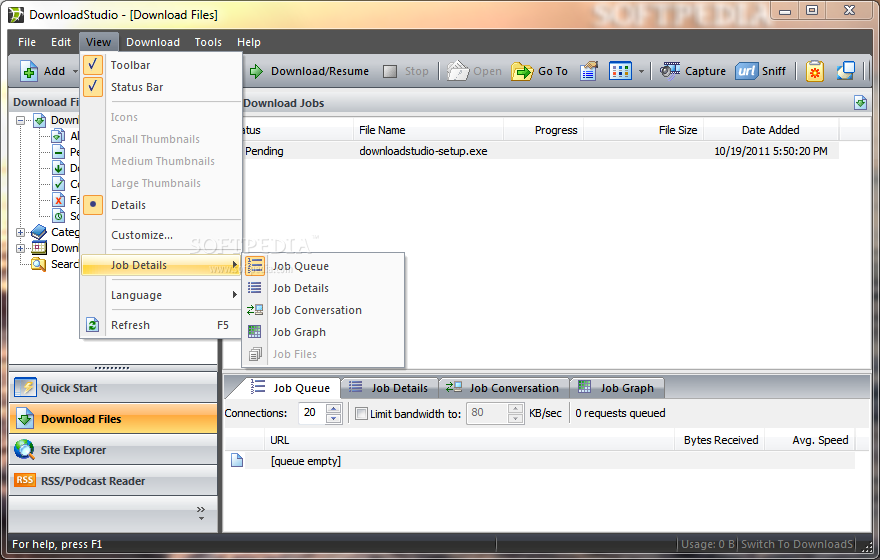Click the Go To folder icon
The image size is (880, 560).
coord(522,71)
